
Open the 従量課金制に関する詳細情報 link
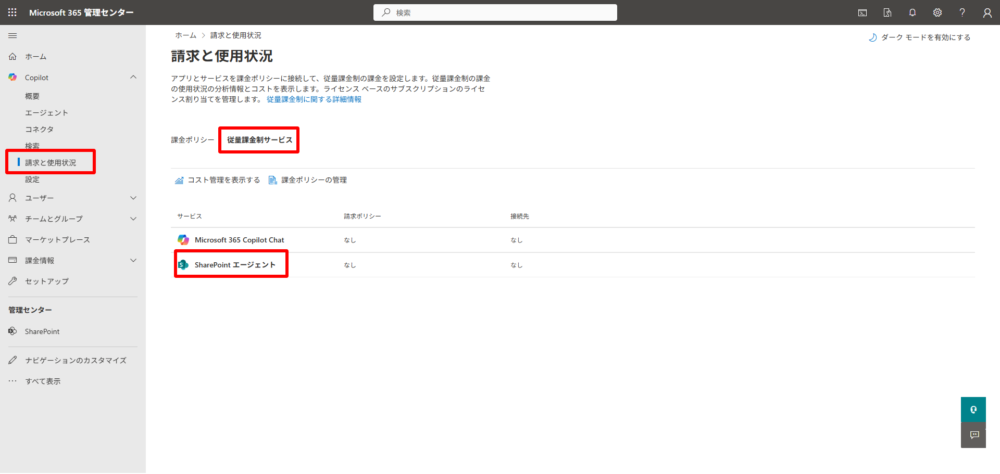[314, 100]
